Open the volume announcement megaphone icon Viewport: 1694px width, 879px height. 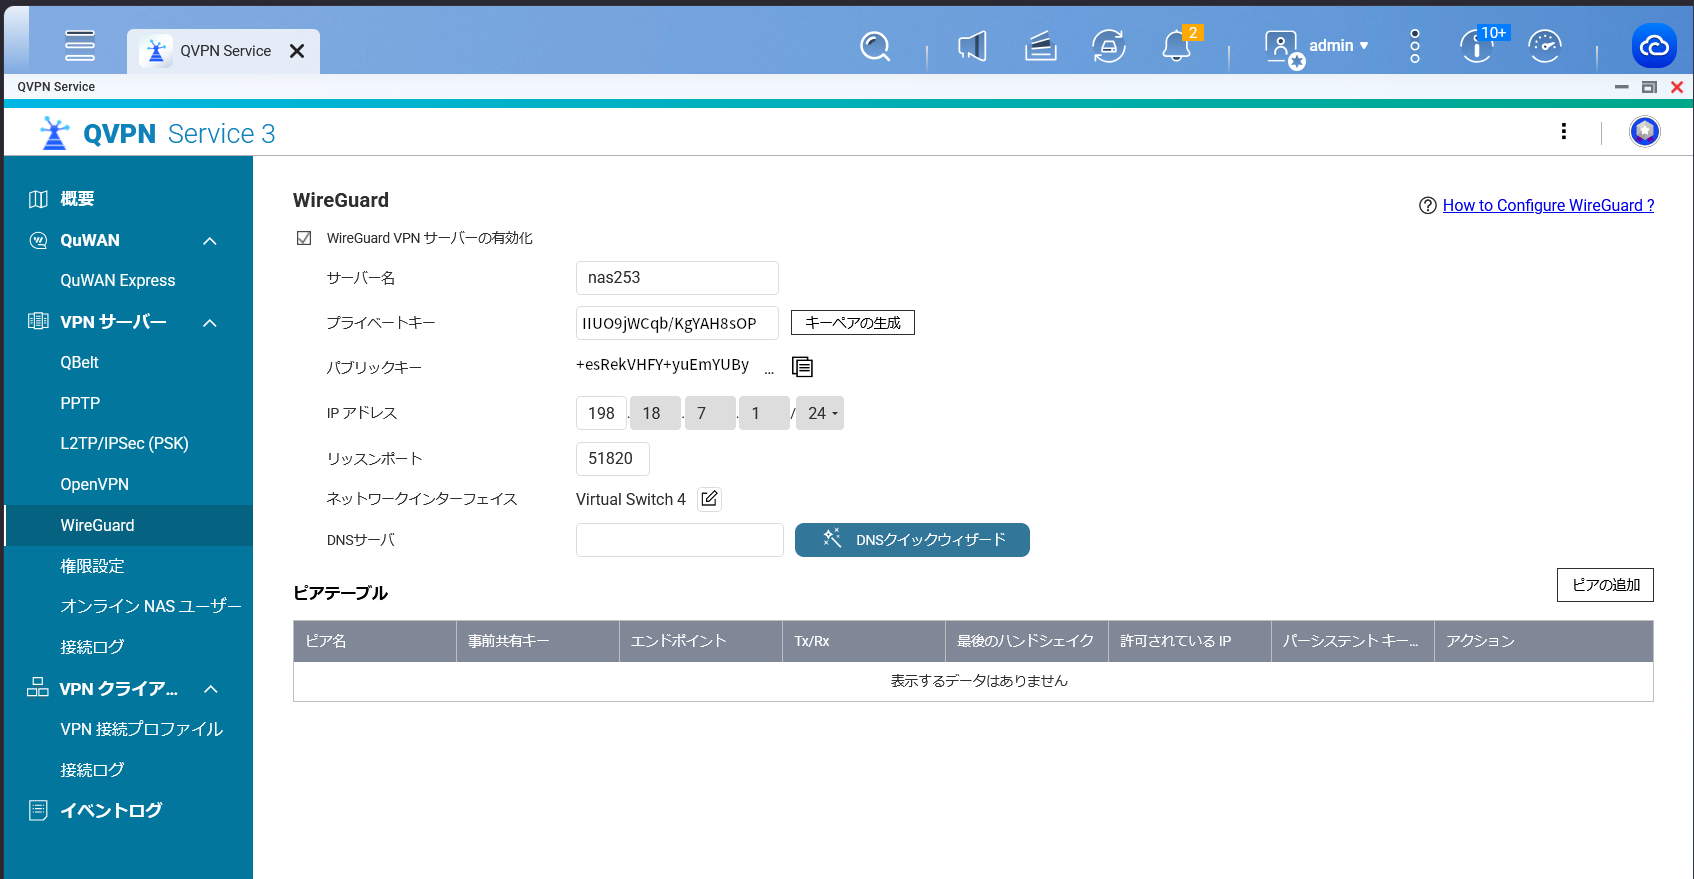click(x=972, y=46)
